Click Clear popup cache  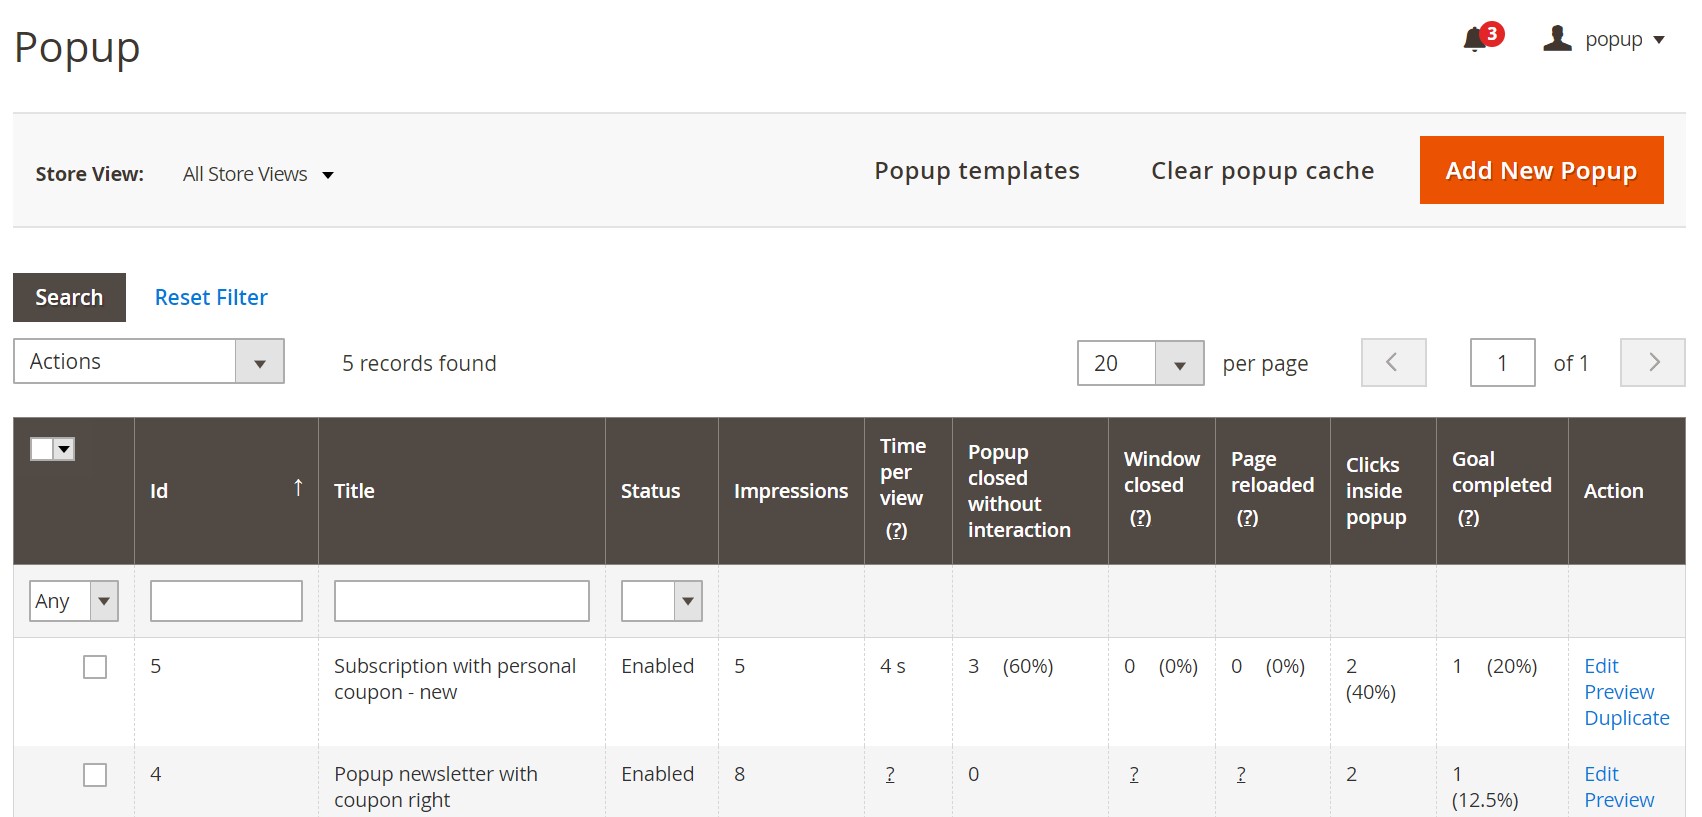pos(1262,171)
